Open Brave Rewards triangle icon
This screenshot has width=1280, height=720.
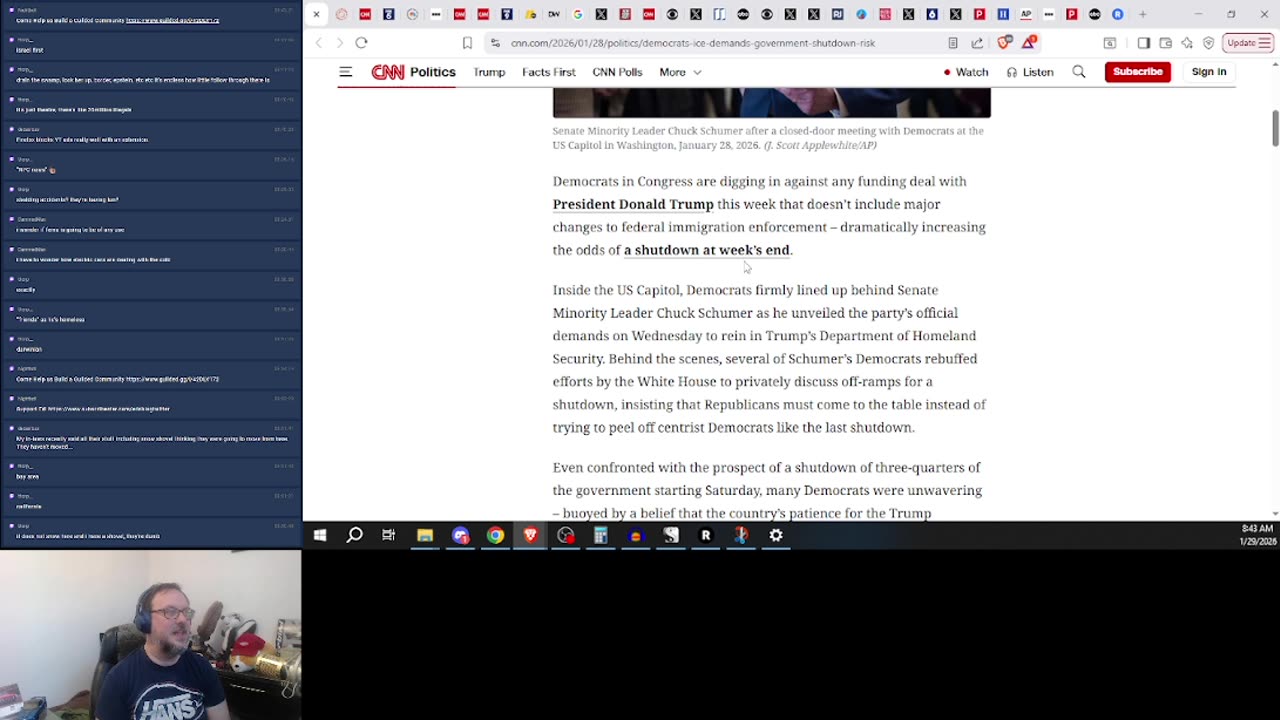(1028, 43)
